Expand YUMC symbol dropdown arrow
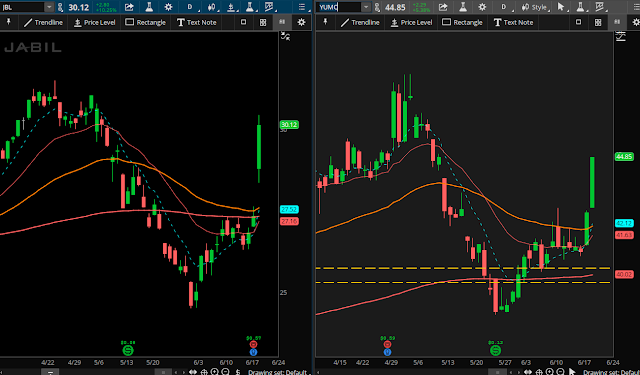Image resolution: width=640 pixels, height=375 pixels. tap(366, 7)
